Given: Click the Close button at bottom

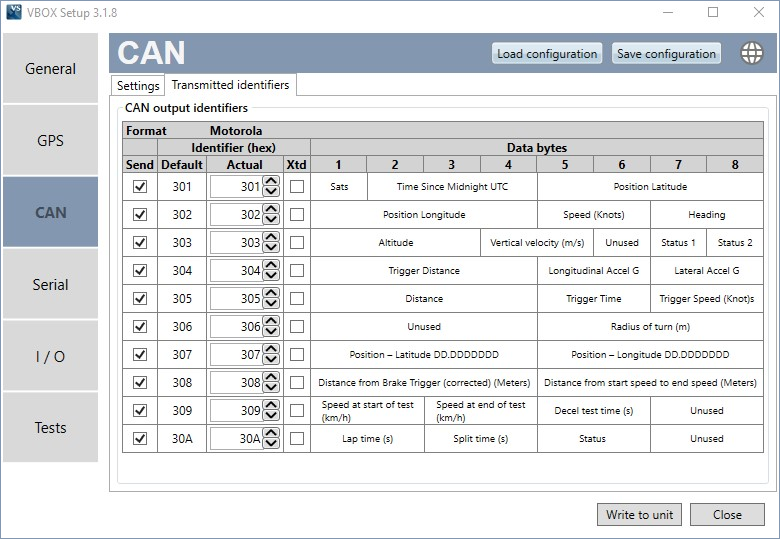Looking at the screenshot, I should coord(727,515).
